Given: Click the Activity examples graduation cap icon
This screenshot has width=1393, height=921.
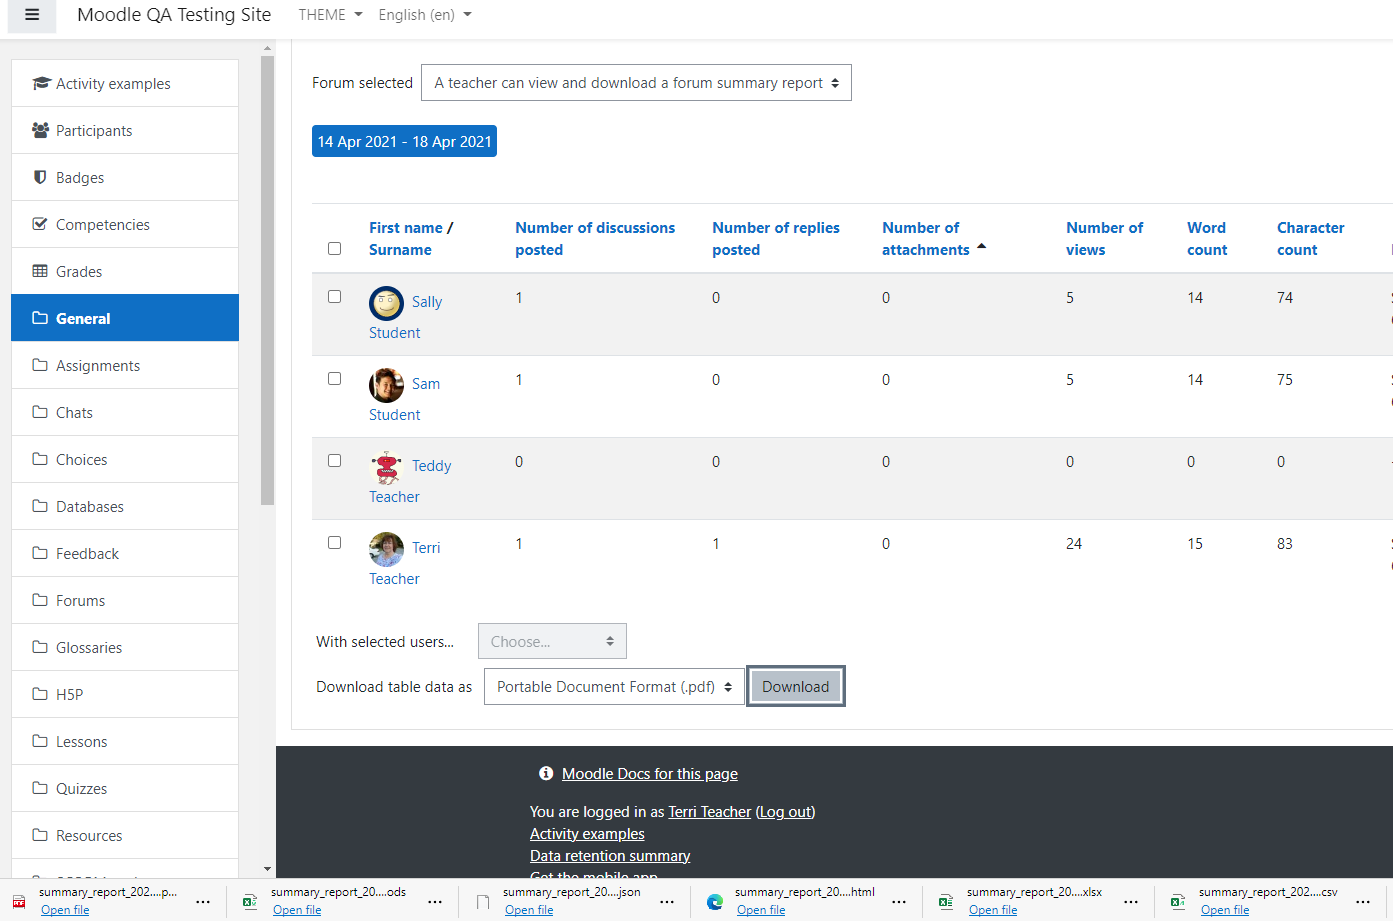Looking at the screenshot, I should 41,83.
